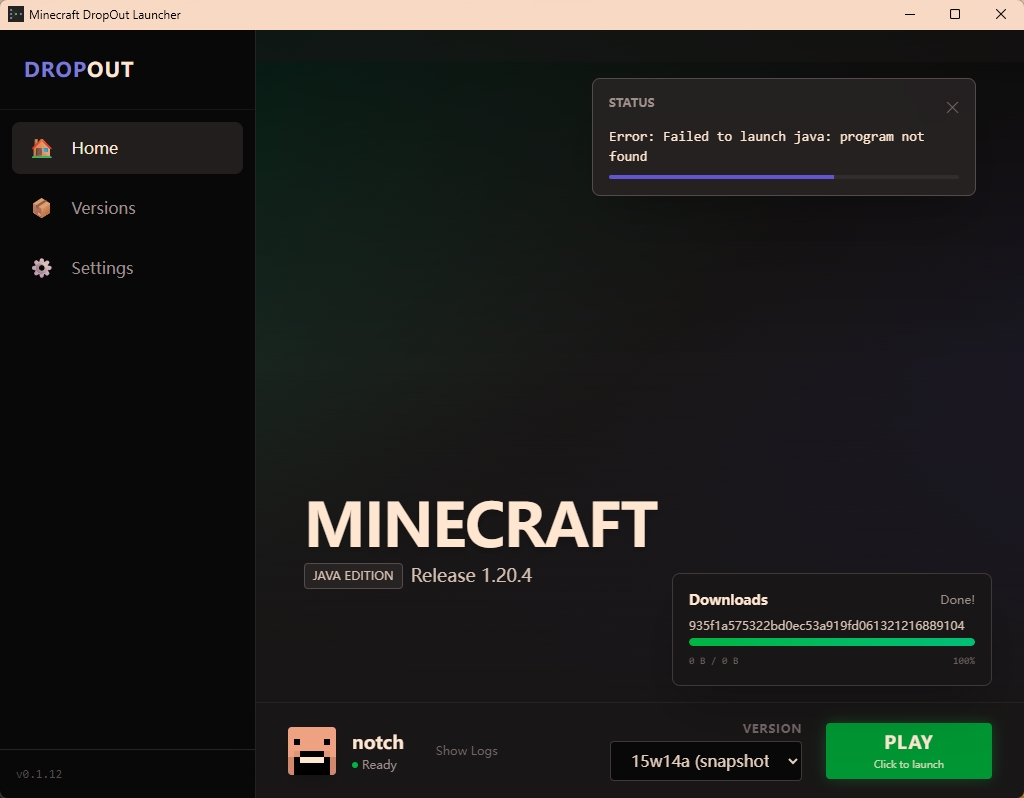Screen dimensions: 1024x798
Task: Click the green Downloads progress bar
Action: pos(831,642)
